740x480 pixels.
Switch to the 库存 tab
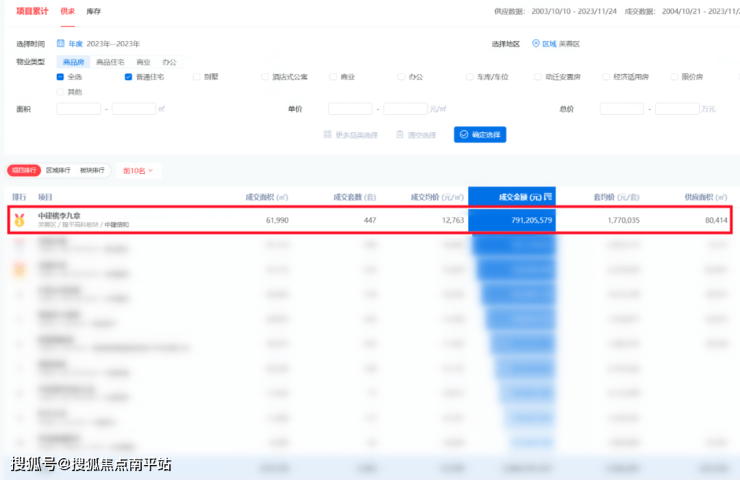93,11
